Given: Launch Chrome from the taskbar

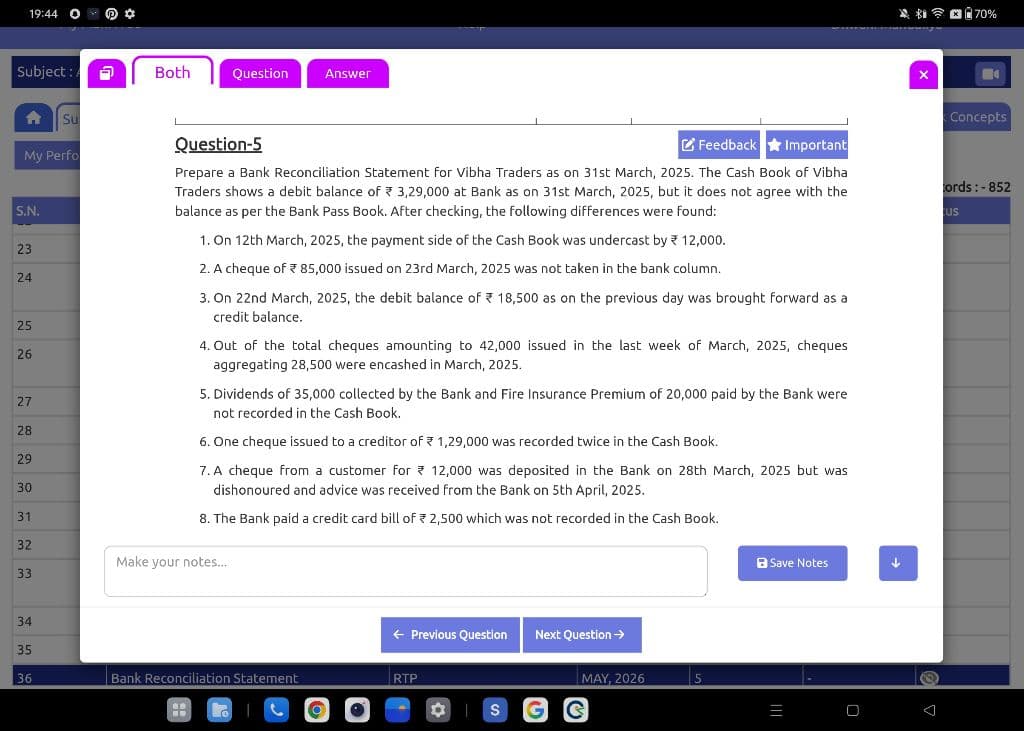Looking at the screenshot, I should (x=317, y=710).
